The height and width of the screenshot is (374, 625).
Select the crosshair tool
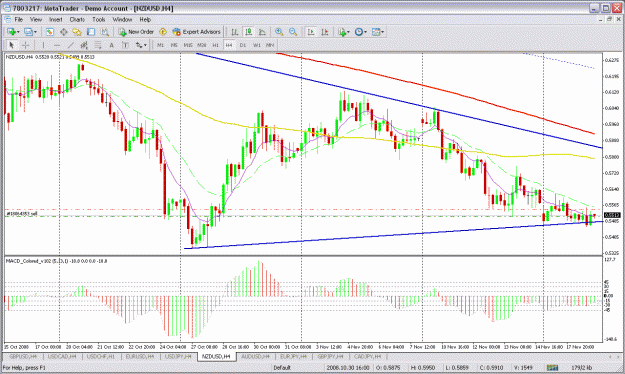click(x=26, y=45)
